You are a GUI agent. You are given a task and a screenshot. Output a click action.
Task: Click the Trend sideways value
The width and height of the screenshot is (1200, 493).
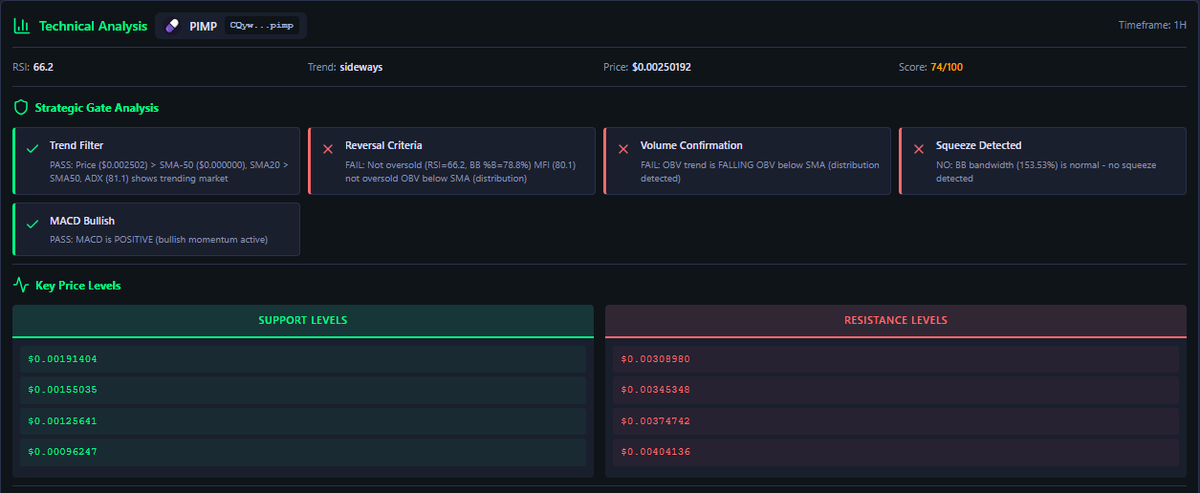[360, 67]
